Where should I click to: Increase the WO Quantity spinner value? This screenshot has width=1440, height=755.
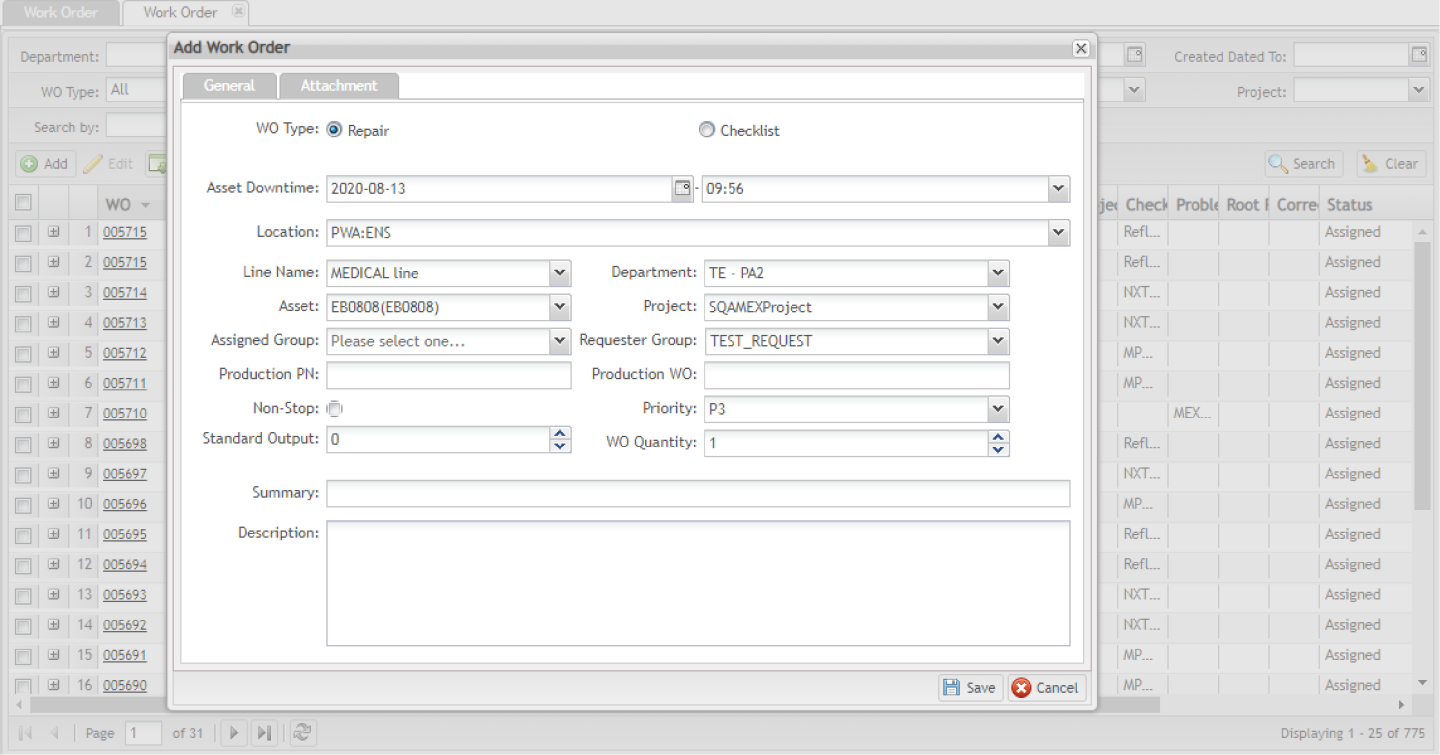pyautogui.click(x=998, y=436)
